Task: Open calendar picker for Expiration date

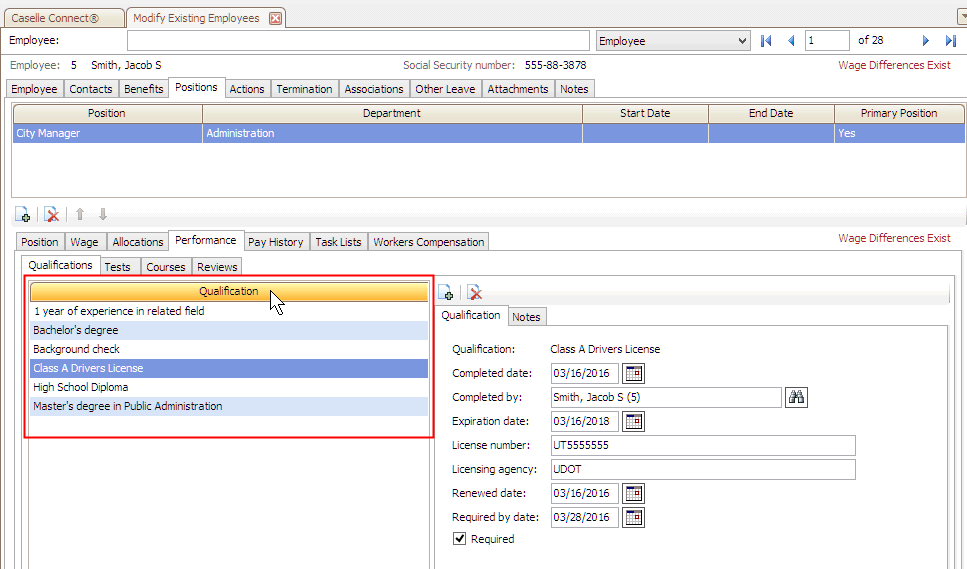Action: 633,422
